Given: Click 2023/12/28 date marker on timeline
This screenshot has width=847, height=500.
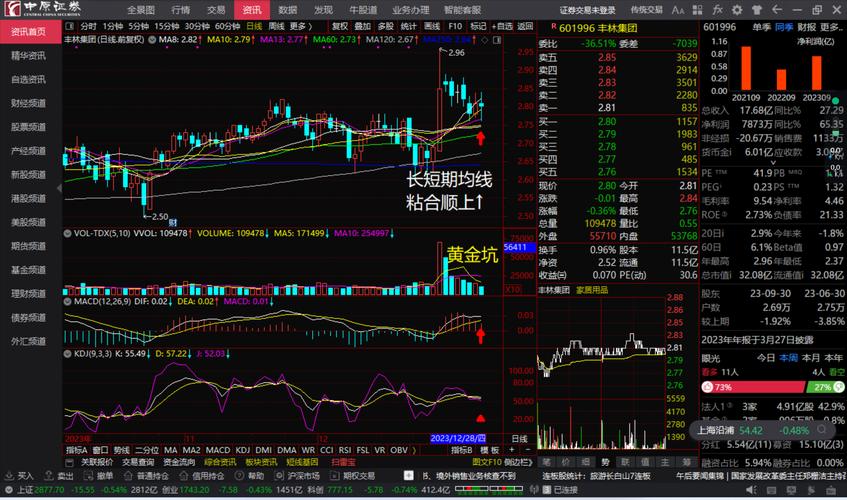Looking at the screenshot, I should coord(458,438).
